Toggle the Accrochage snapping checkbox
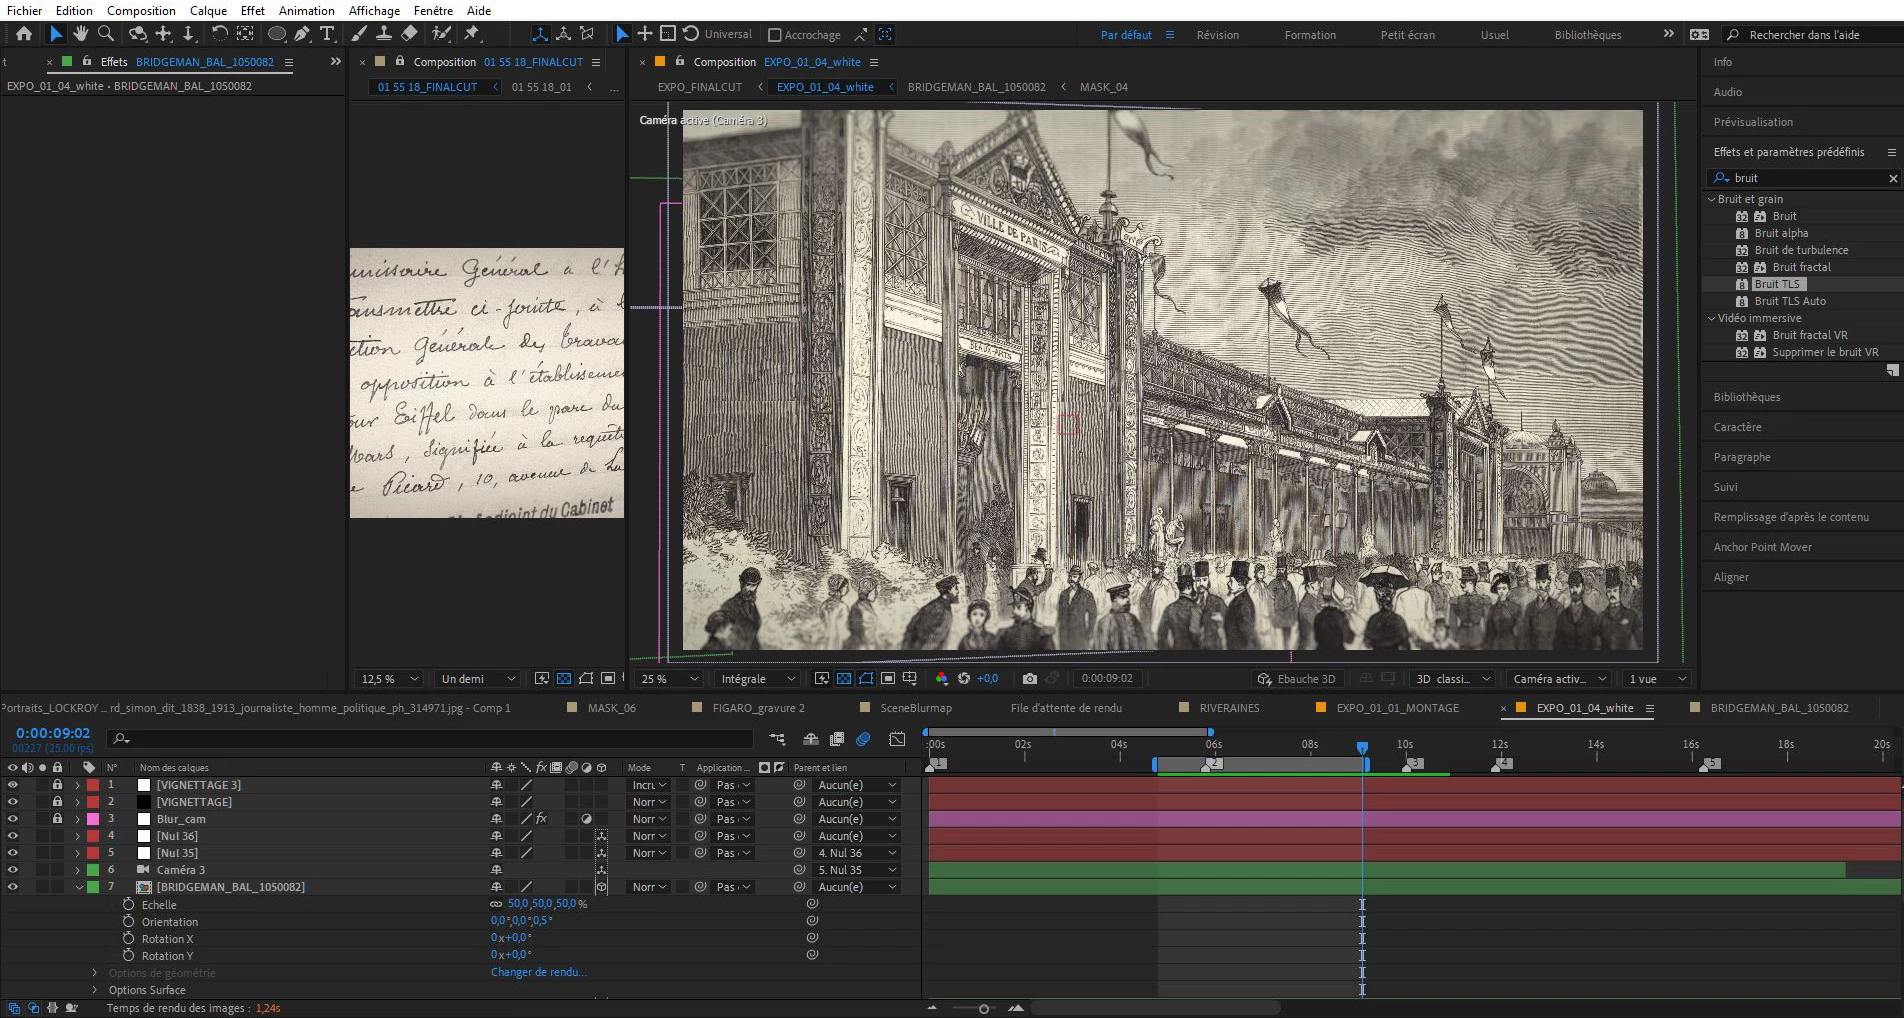 774,35
